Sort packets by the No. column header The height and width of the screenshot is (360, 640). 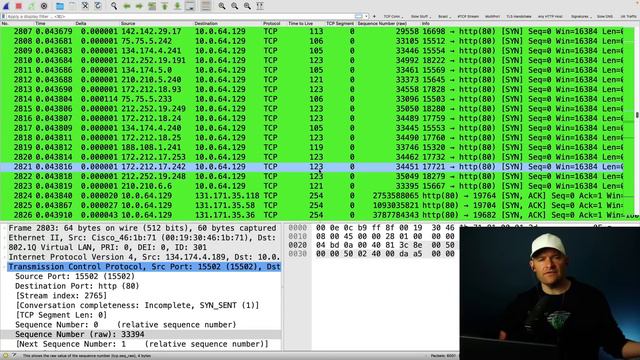pyautogui.click(x=5, y=23)
